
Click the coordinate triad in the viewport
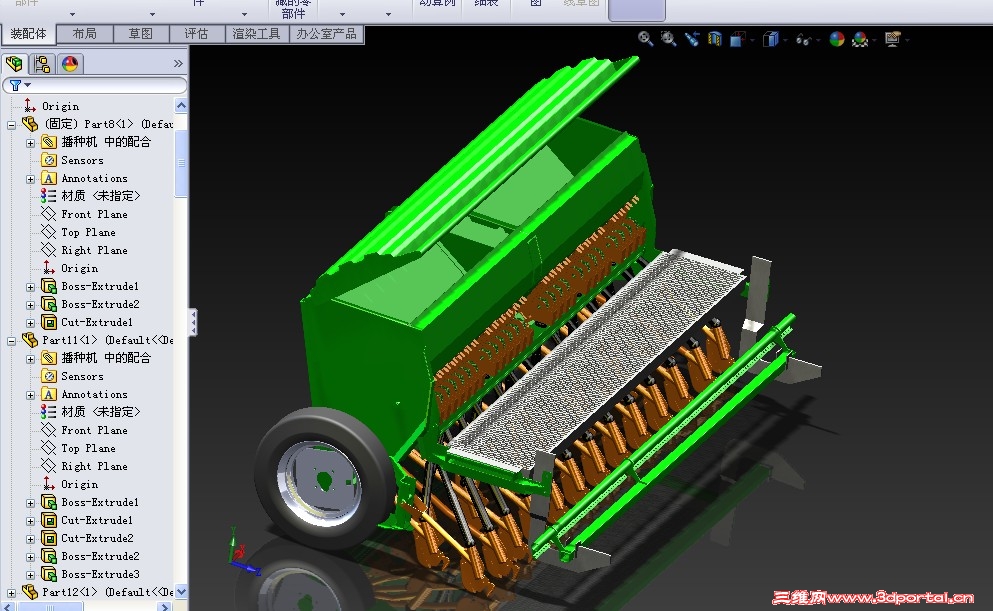point(242,551)
